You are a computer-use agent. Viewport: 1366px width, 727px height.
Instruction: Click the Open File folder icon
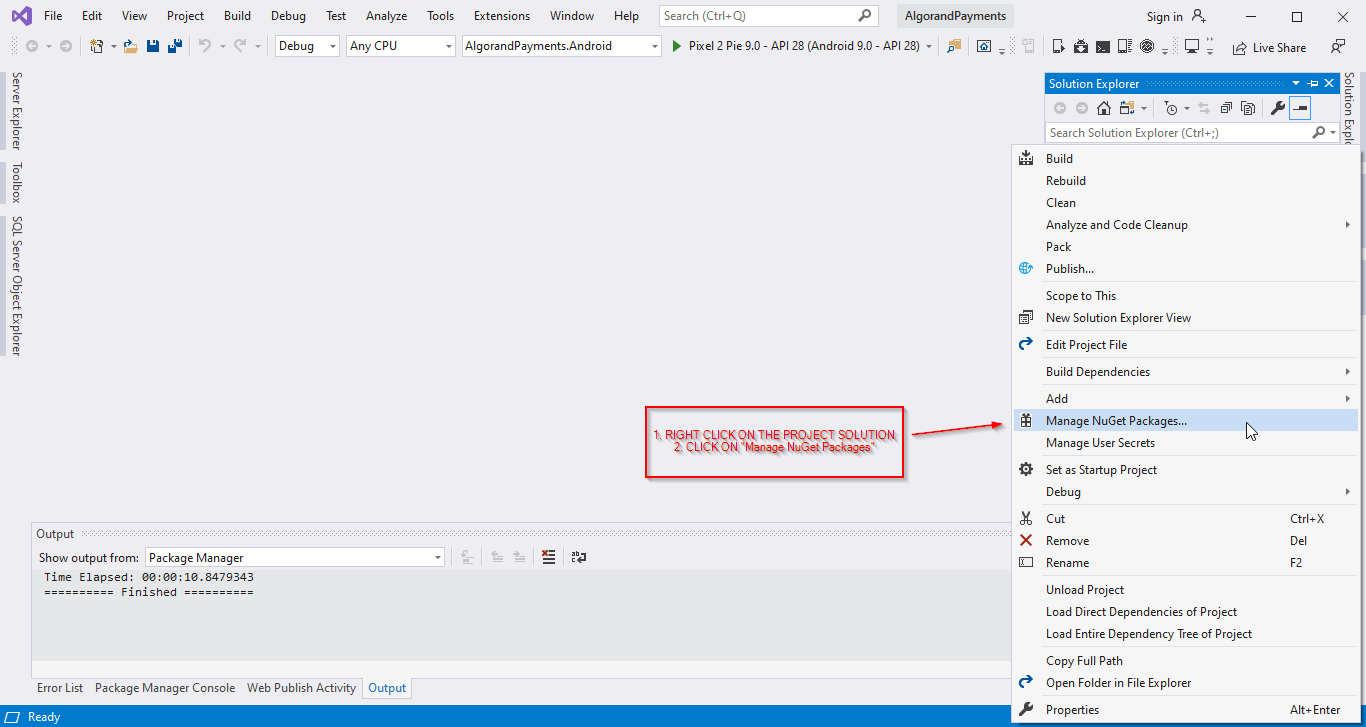130,46
